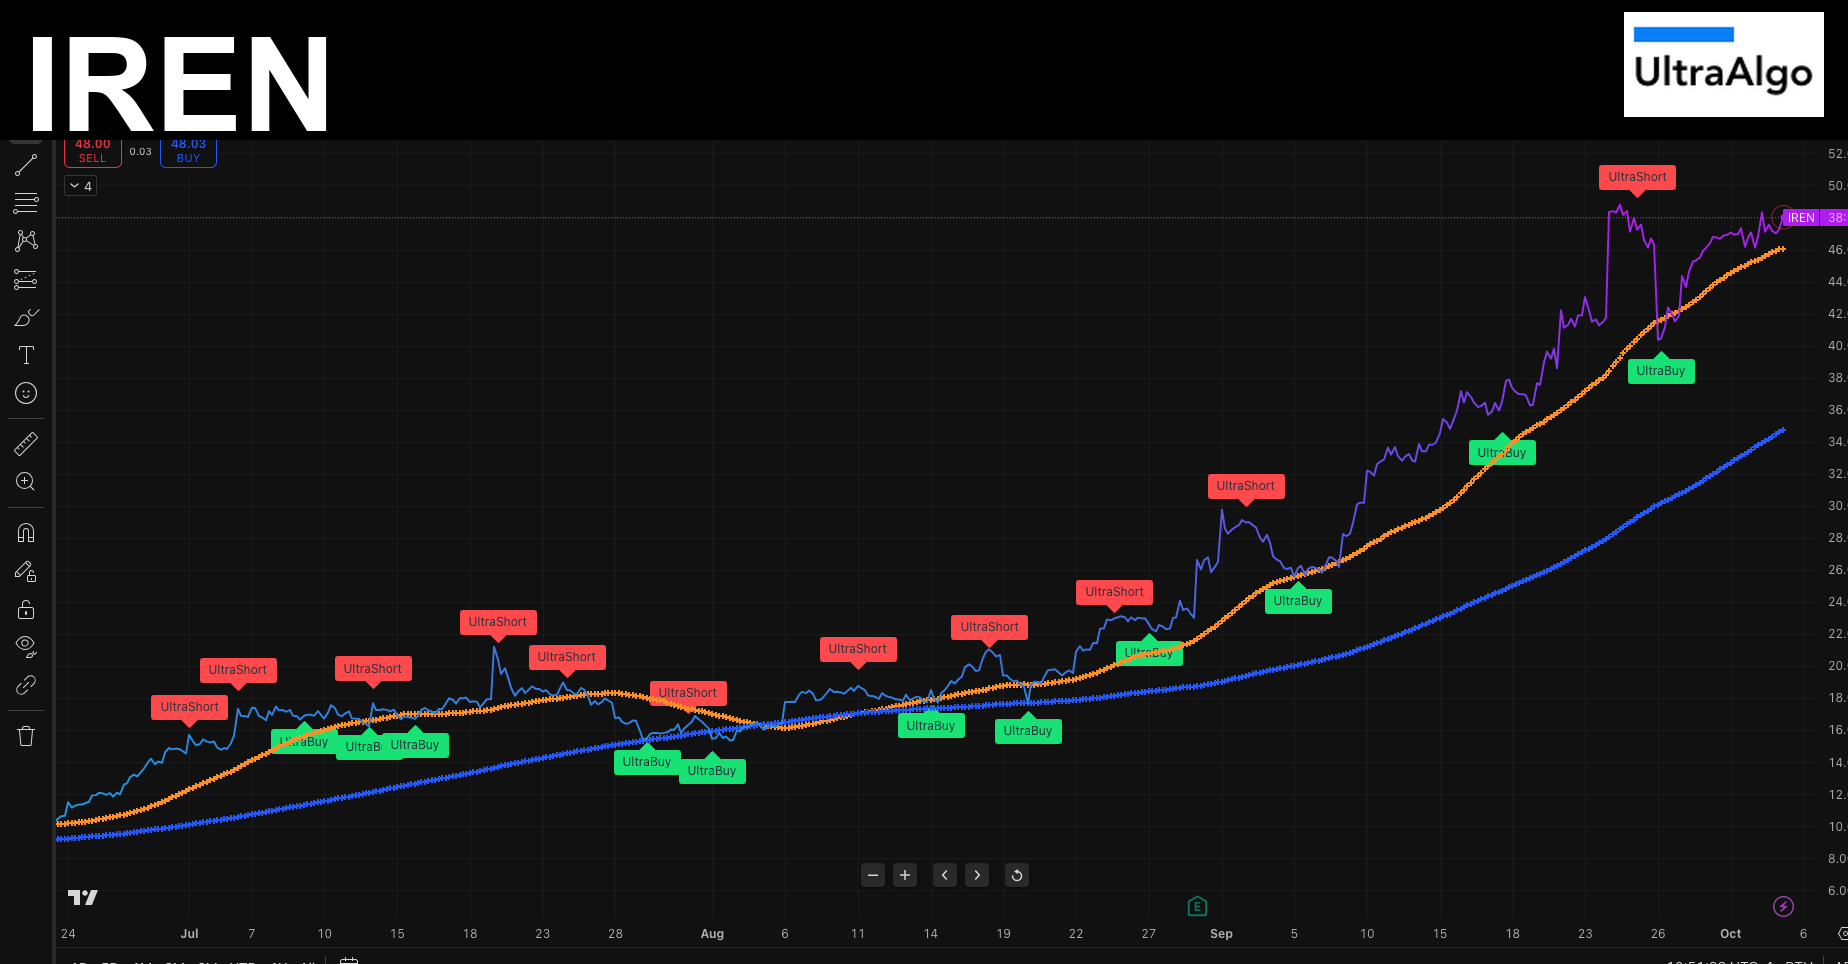
Task: Toggle Lock All Drawings padlock
Action: (x=26, y=609)
